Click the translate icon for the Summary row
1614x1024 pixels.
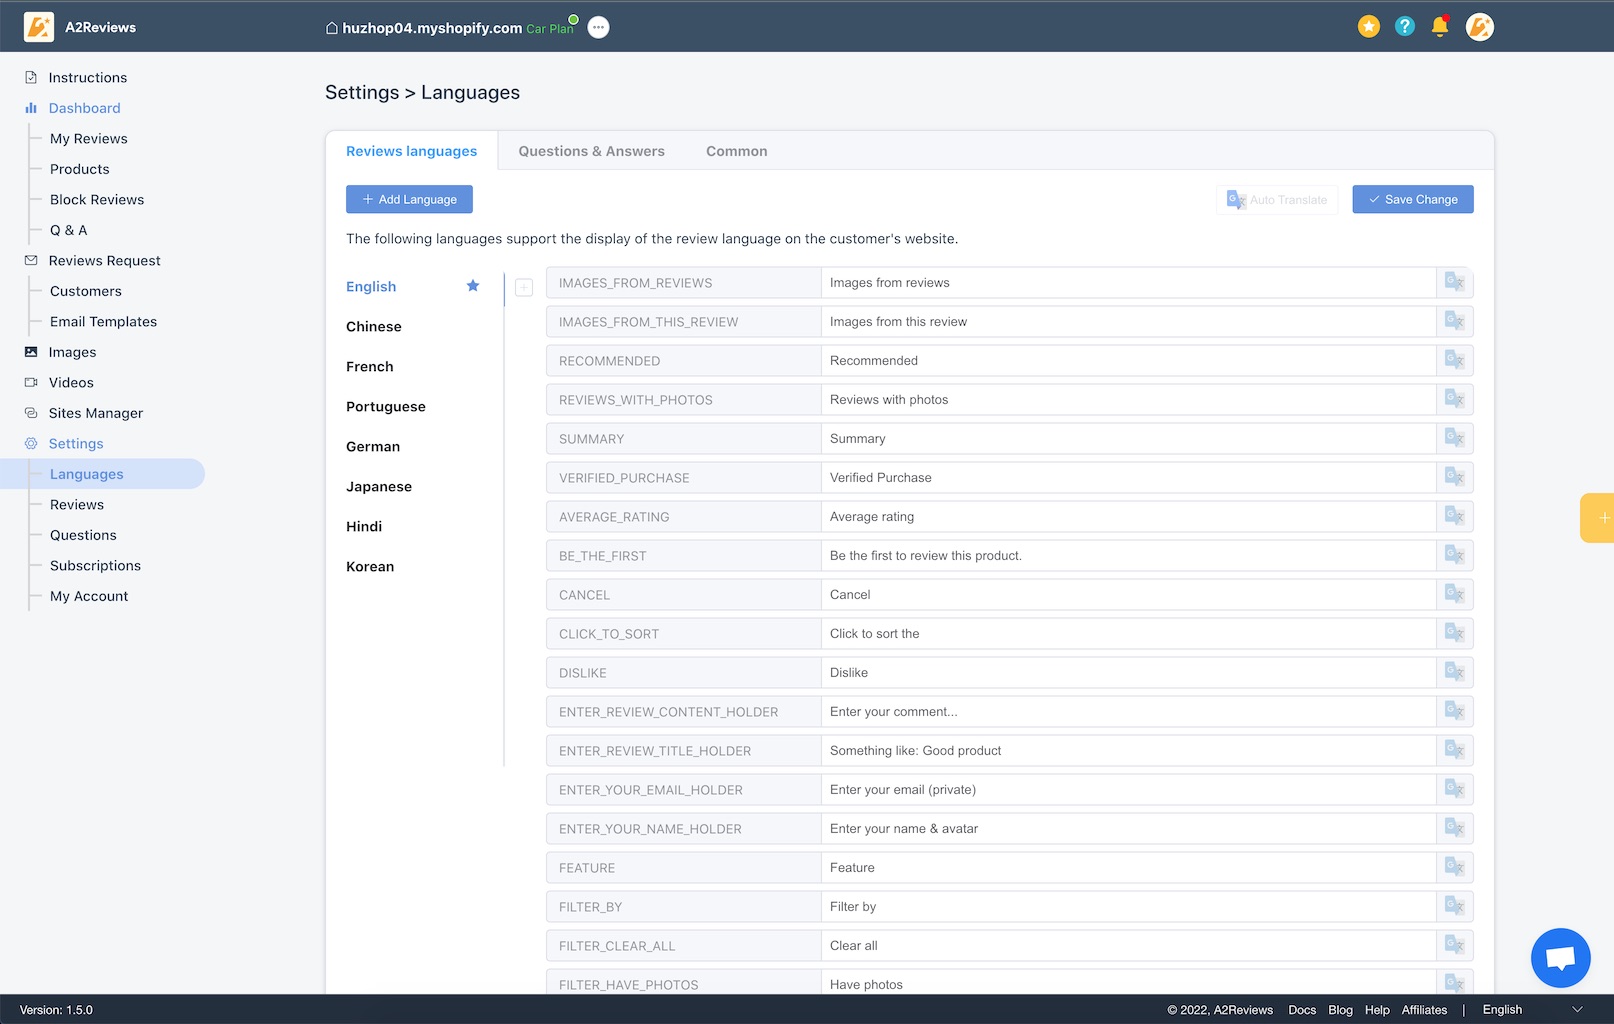1454,439
